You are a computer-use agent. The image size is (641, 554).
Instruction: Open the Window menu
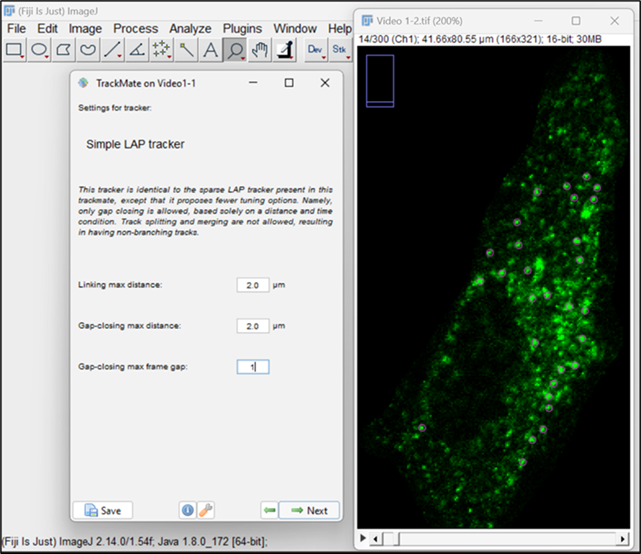click(295, 29)
